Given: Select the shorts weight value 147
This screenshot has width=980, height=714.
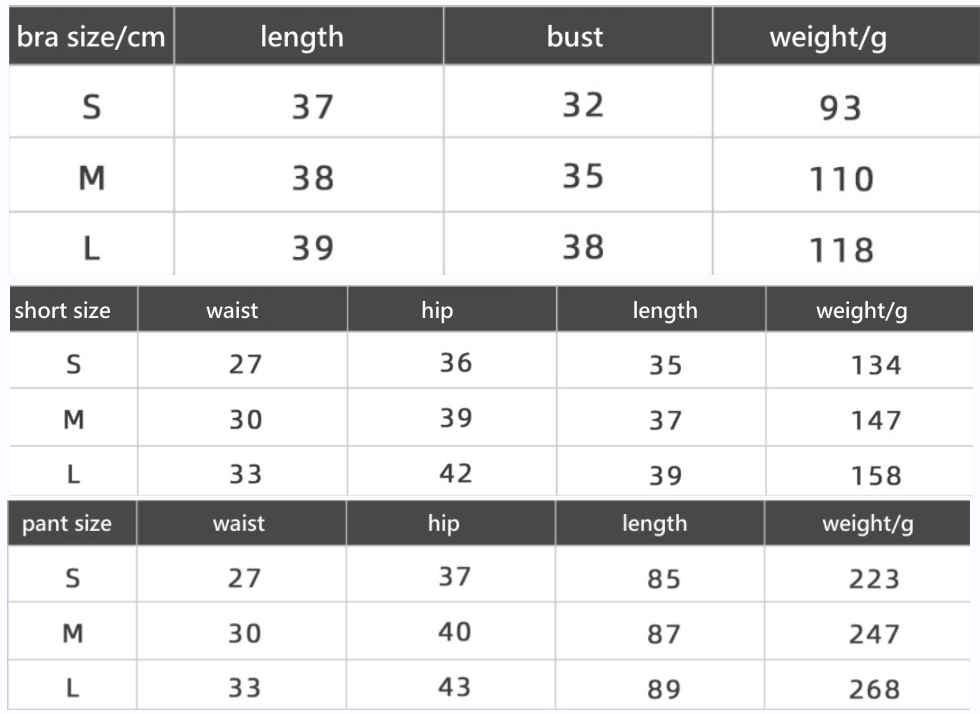Looking at the screenshot, I should [876, 421].
